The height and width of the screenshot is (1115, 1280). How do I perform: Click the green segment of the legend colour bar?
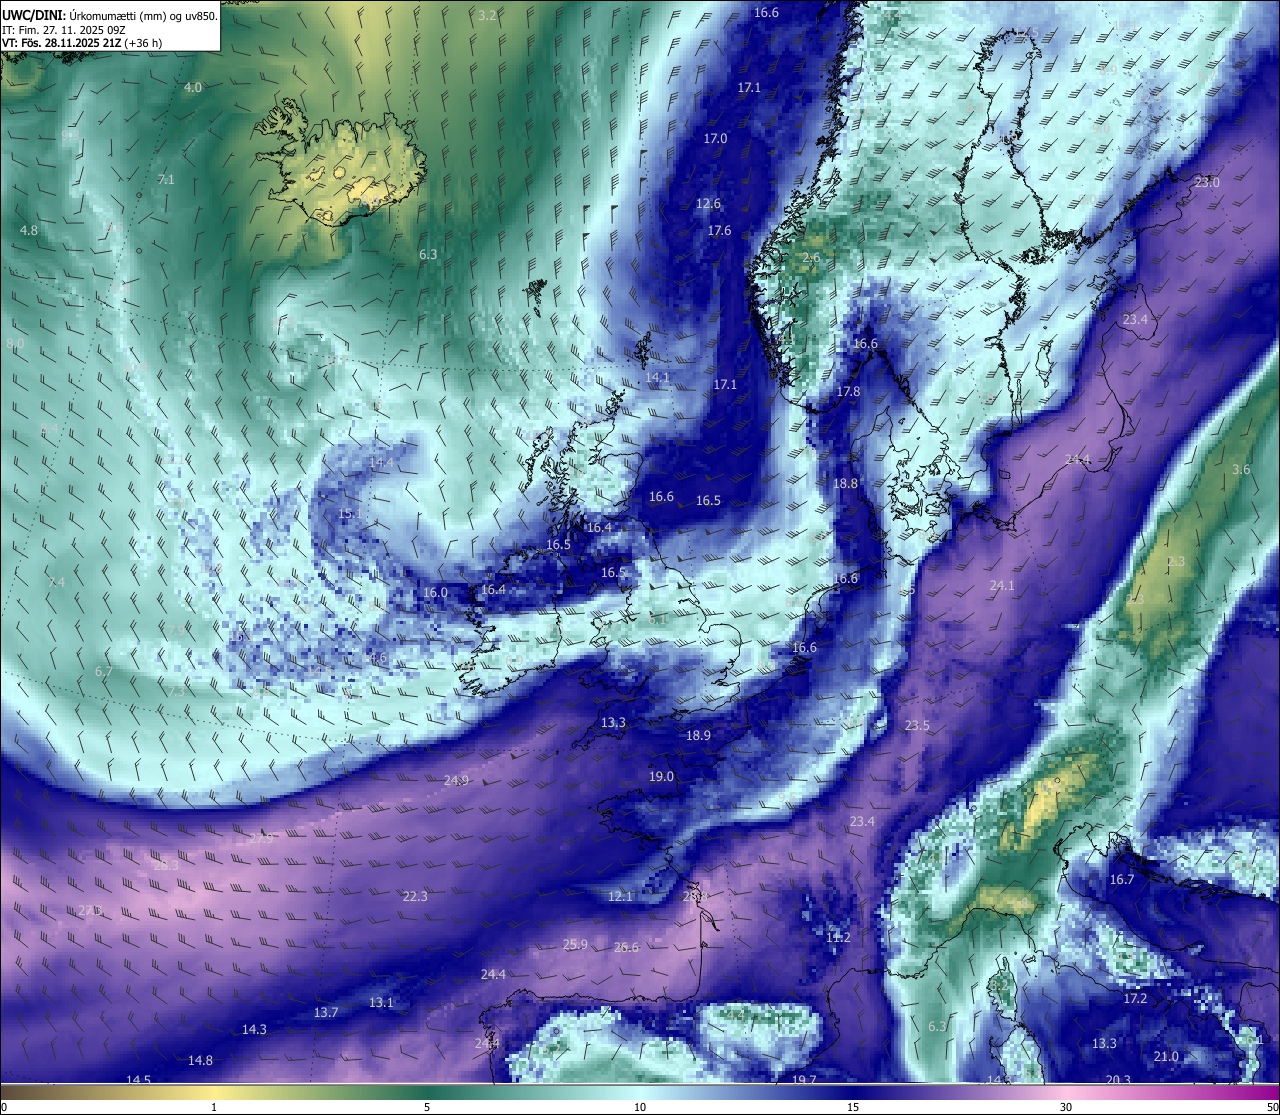coord(427,1092)
